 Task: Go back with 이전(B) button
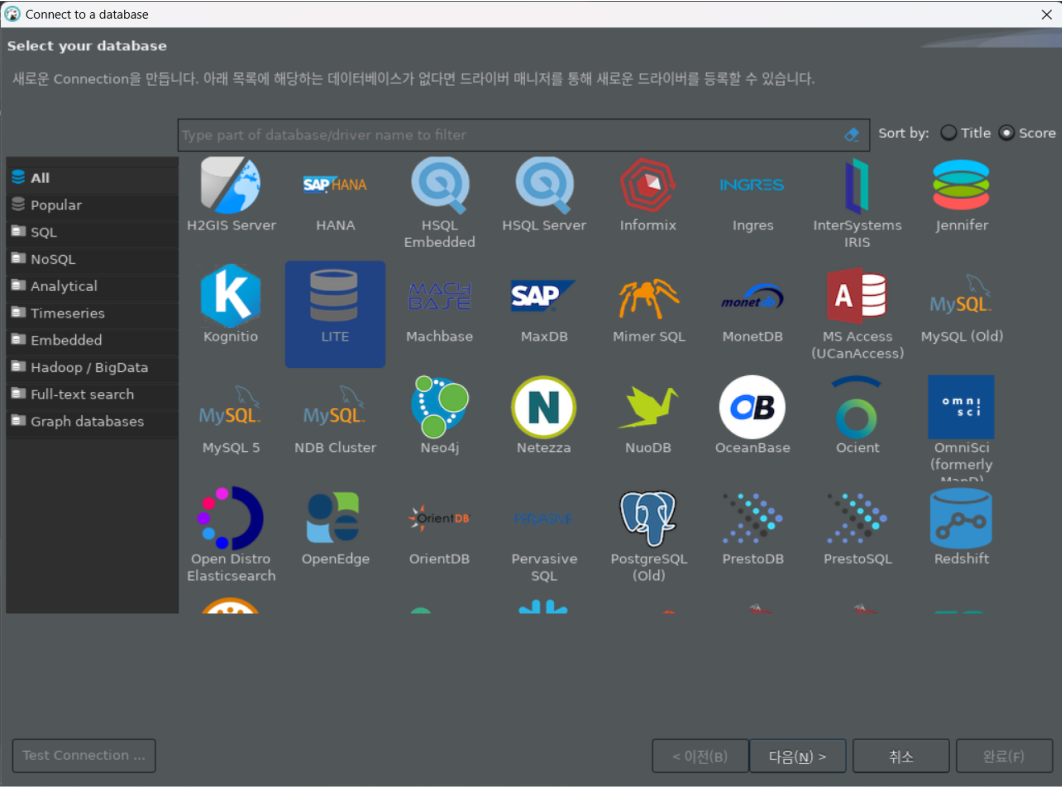(700, 756)
